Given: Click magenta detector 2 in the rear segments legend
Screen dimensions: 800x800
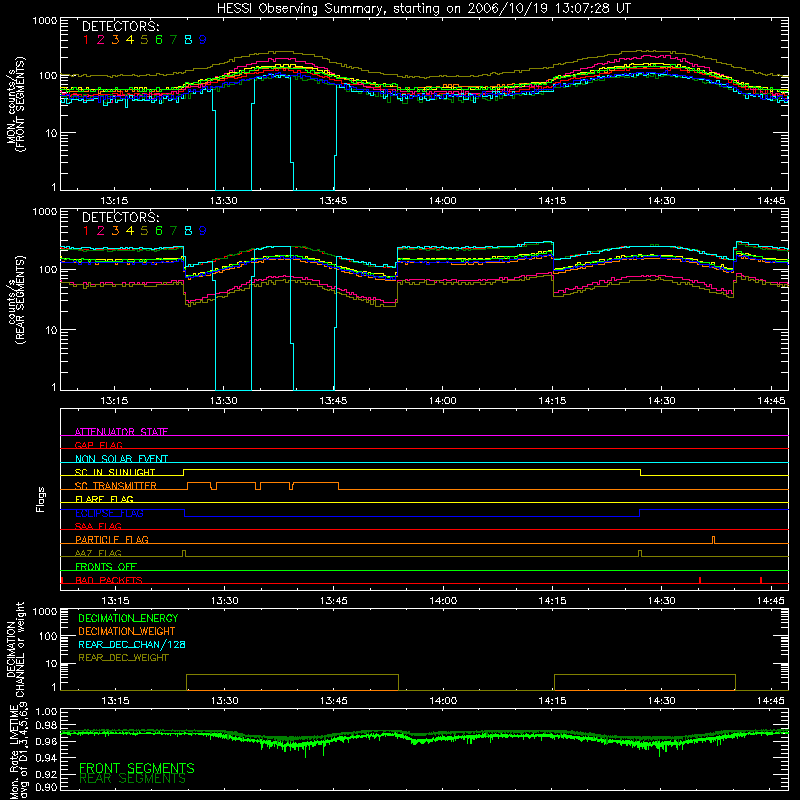Looking at the screenshot, I should coord(101,231).
